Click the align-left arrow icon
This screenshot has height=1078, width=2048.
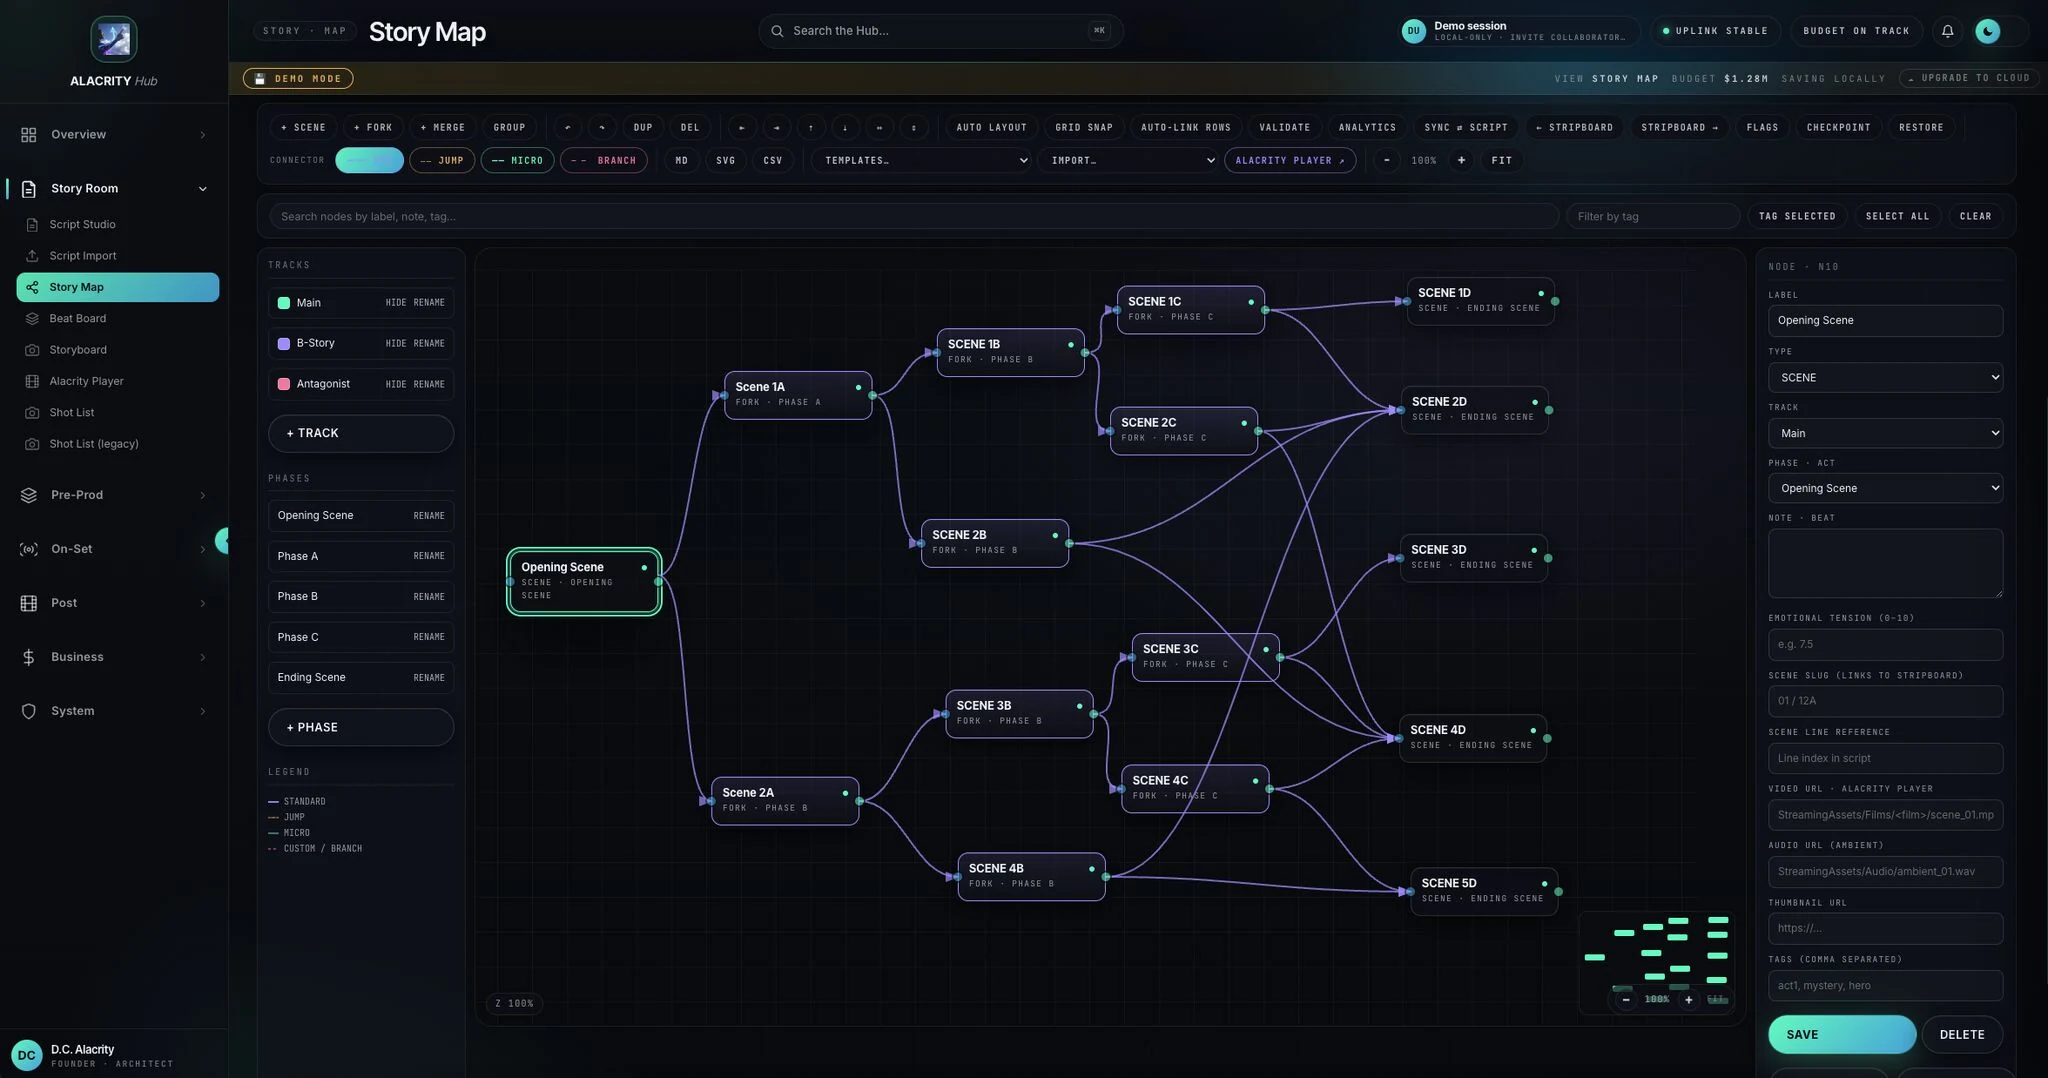click(x=742, y=127)
